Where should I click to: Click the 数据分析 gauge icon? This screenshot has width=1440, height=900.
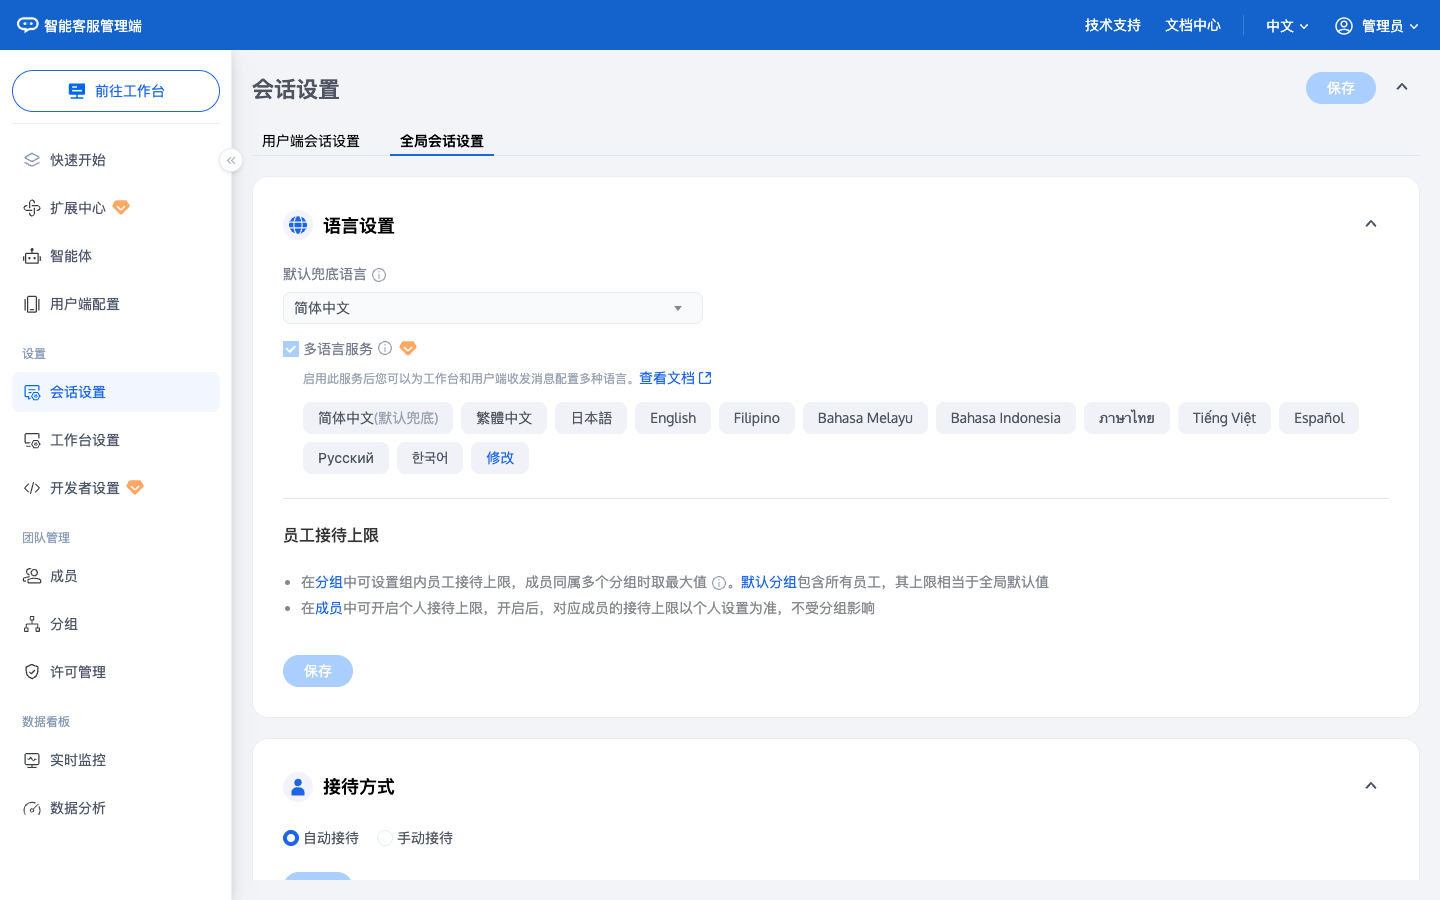tap(32, 808)
